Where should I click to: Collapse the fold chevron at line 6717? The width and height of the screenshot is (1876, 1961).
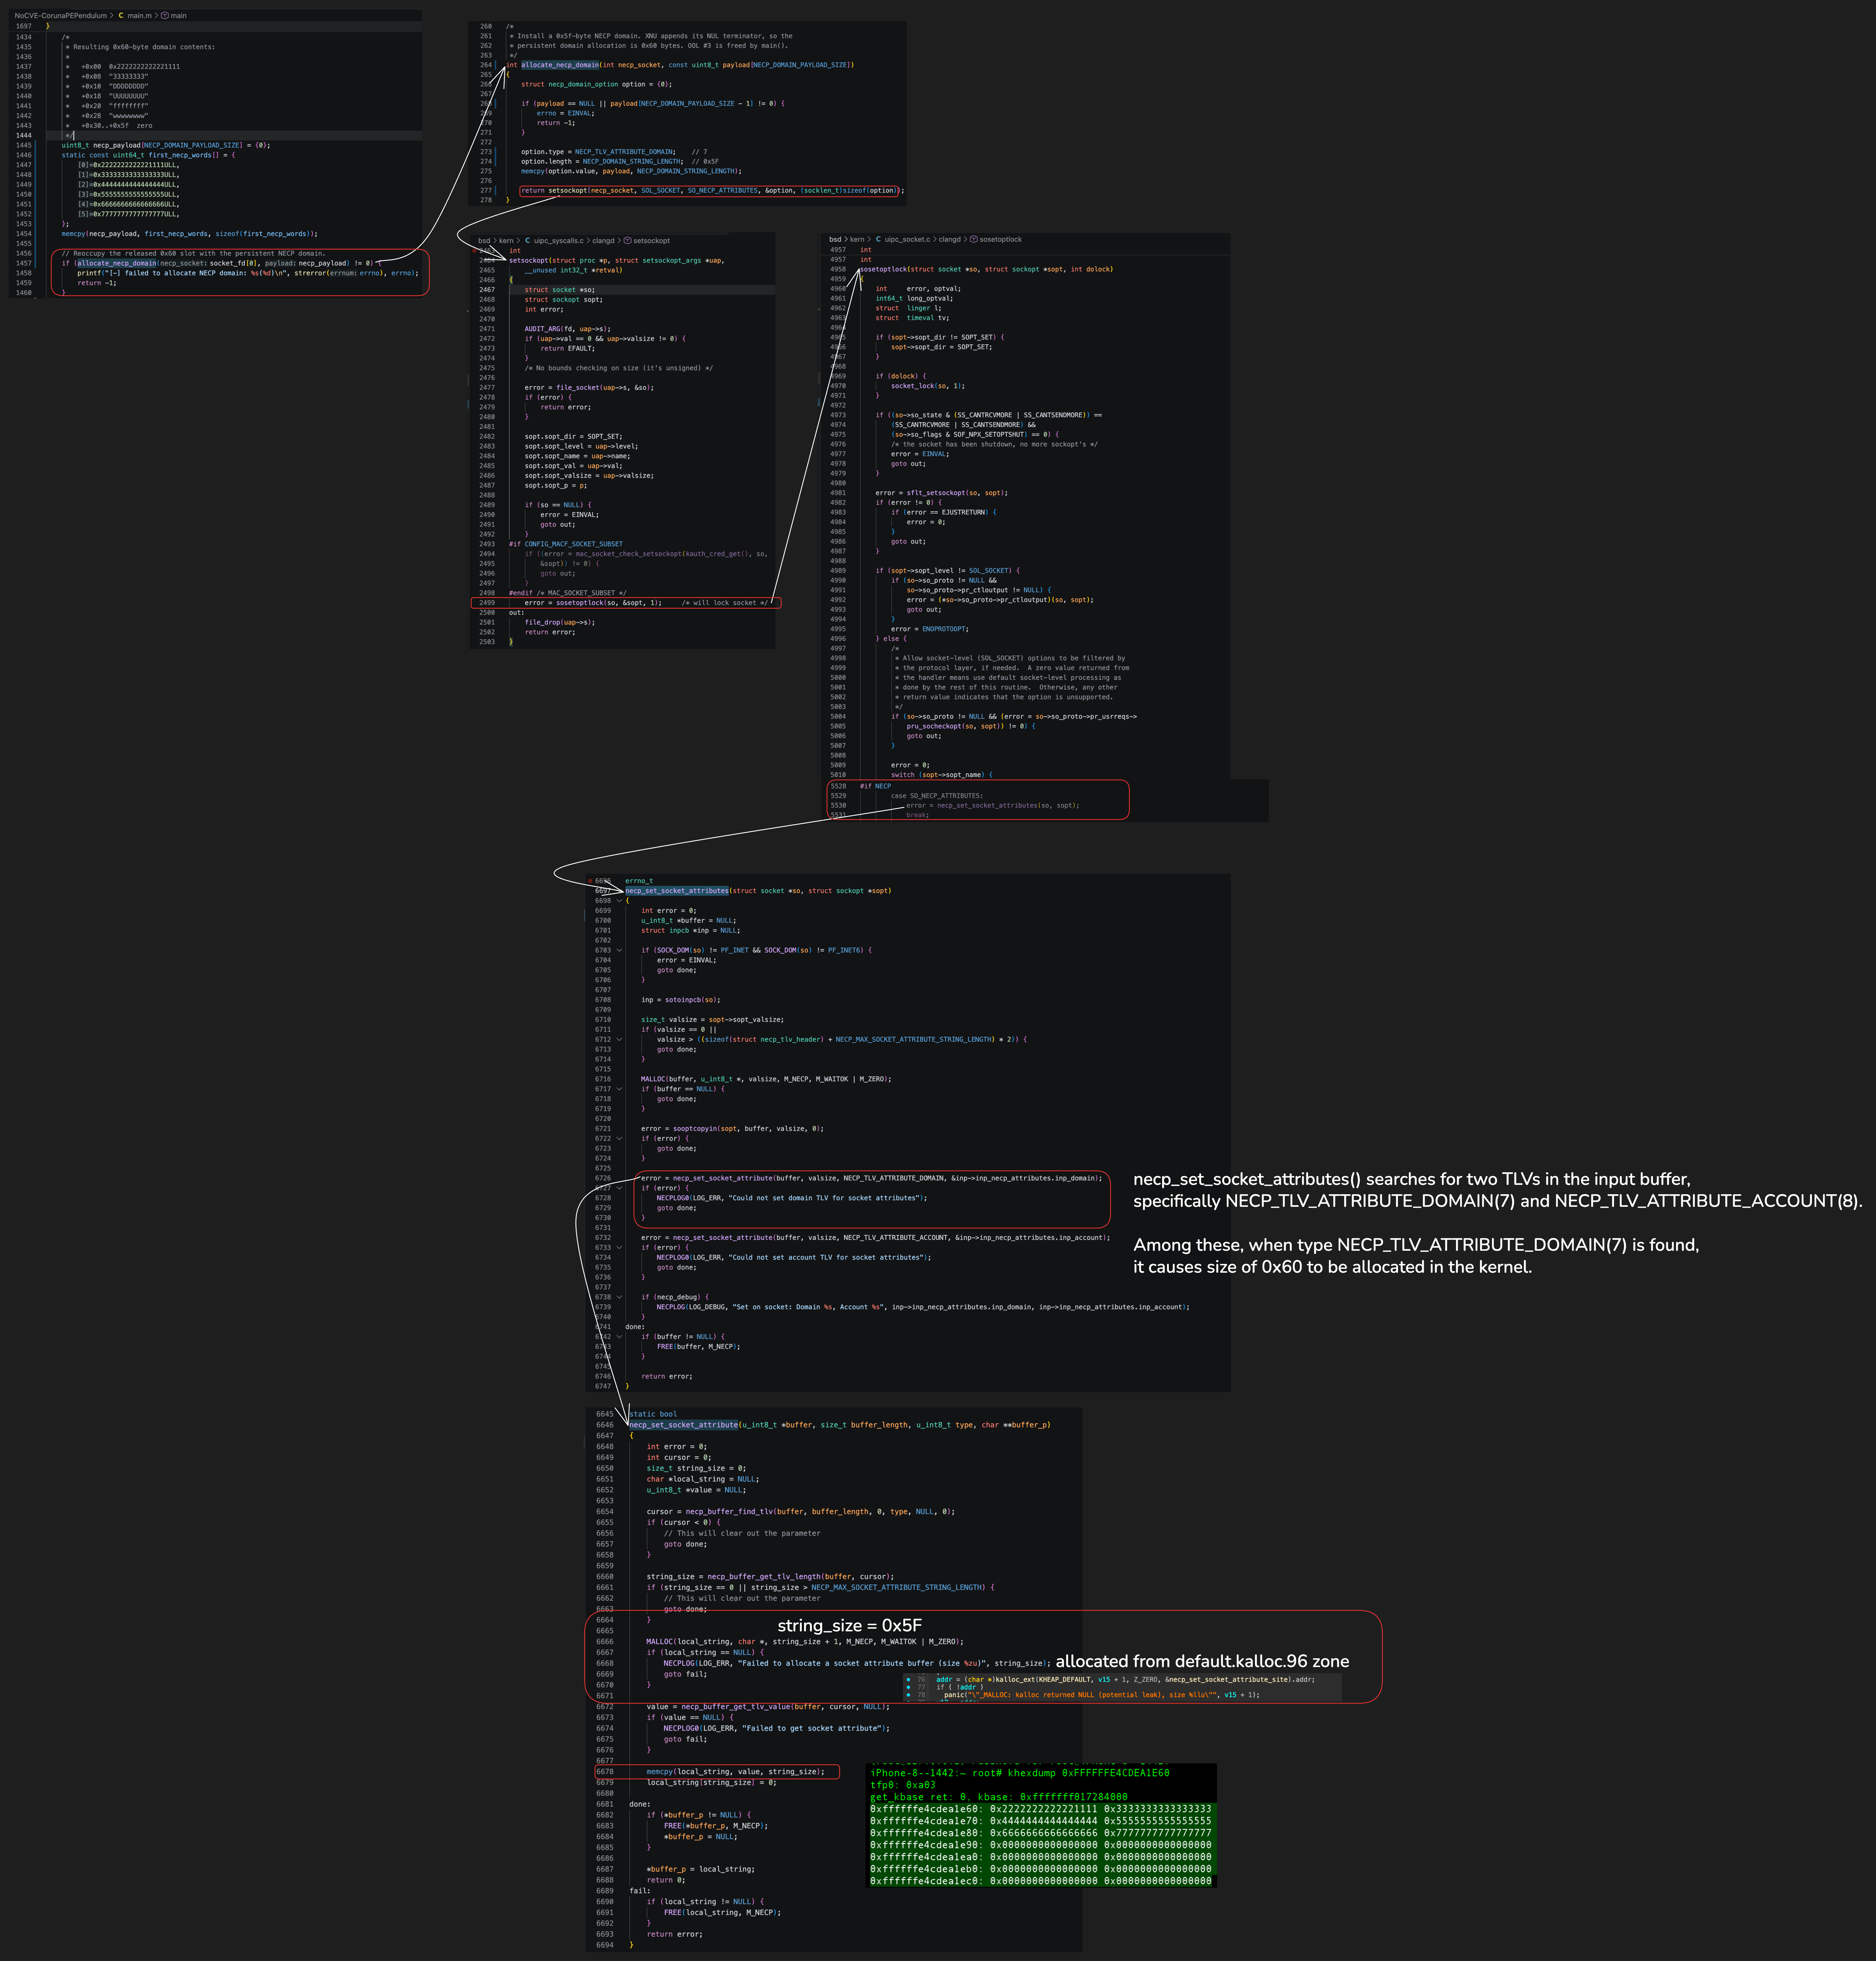[619, 1089]
